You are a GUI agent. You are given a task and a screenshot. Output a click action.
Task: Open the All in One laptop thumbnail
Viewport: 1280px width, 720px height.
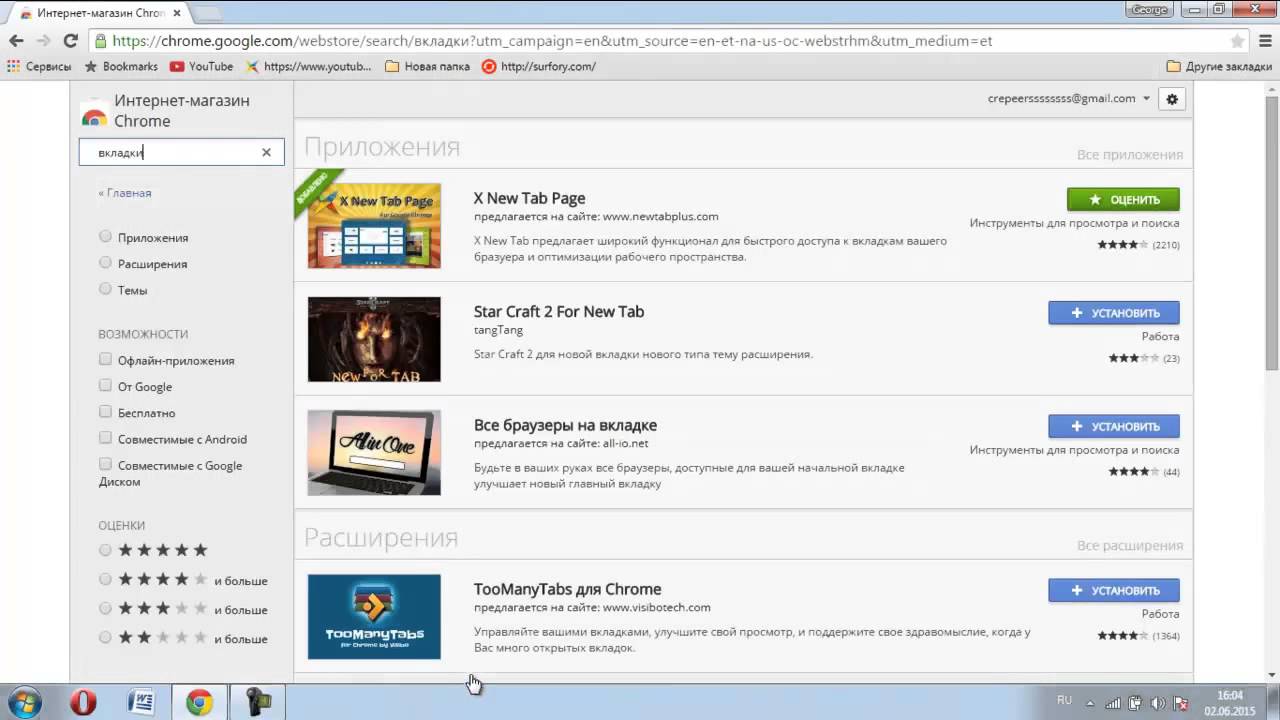pos(374,452)
